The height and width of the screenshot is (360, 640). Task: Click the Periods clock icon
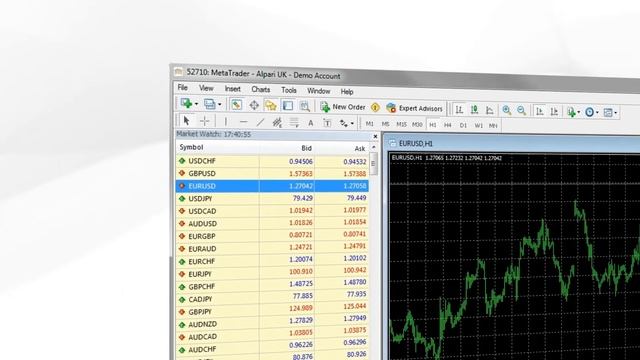click(x=589, y=112)
